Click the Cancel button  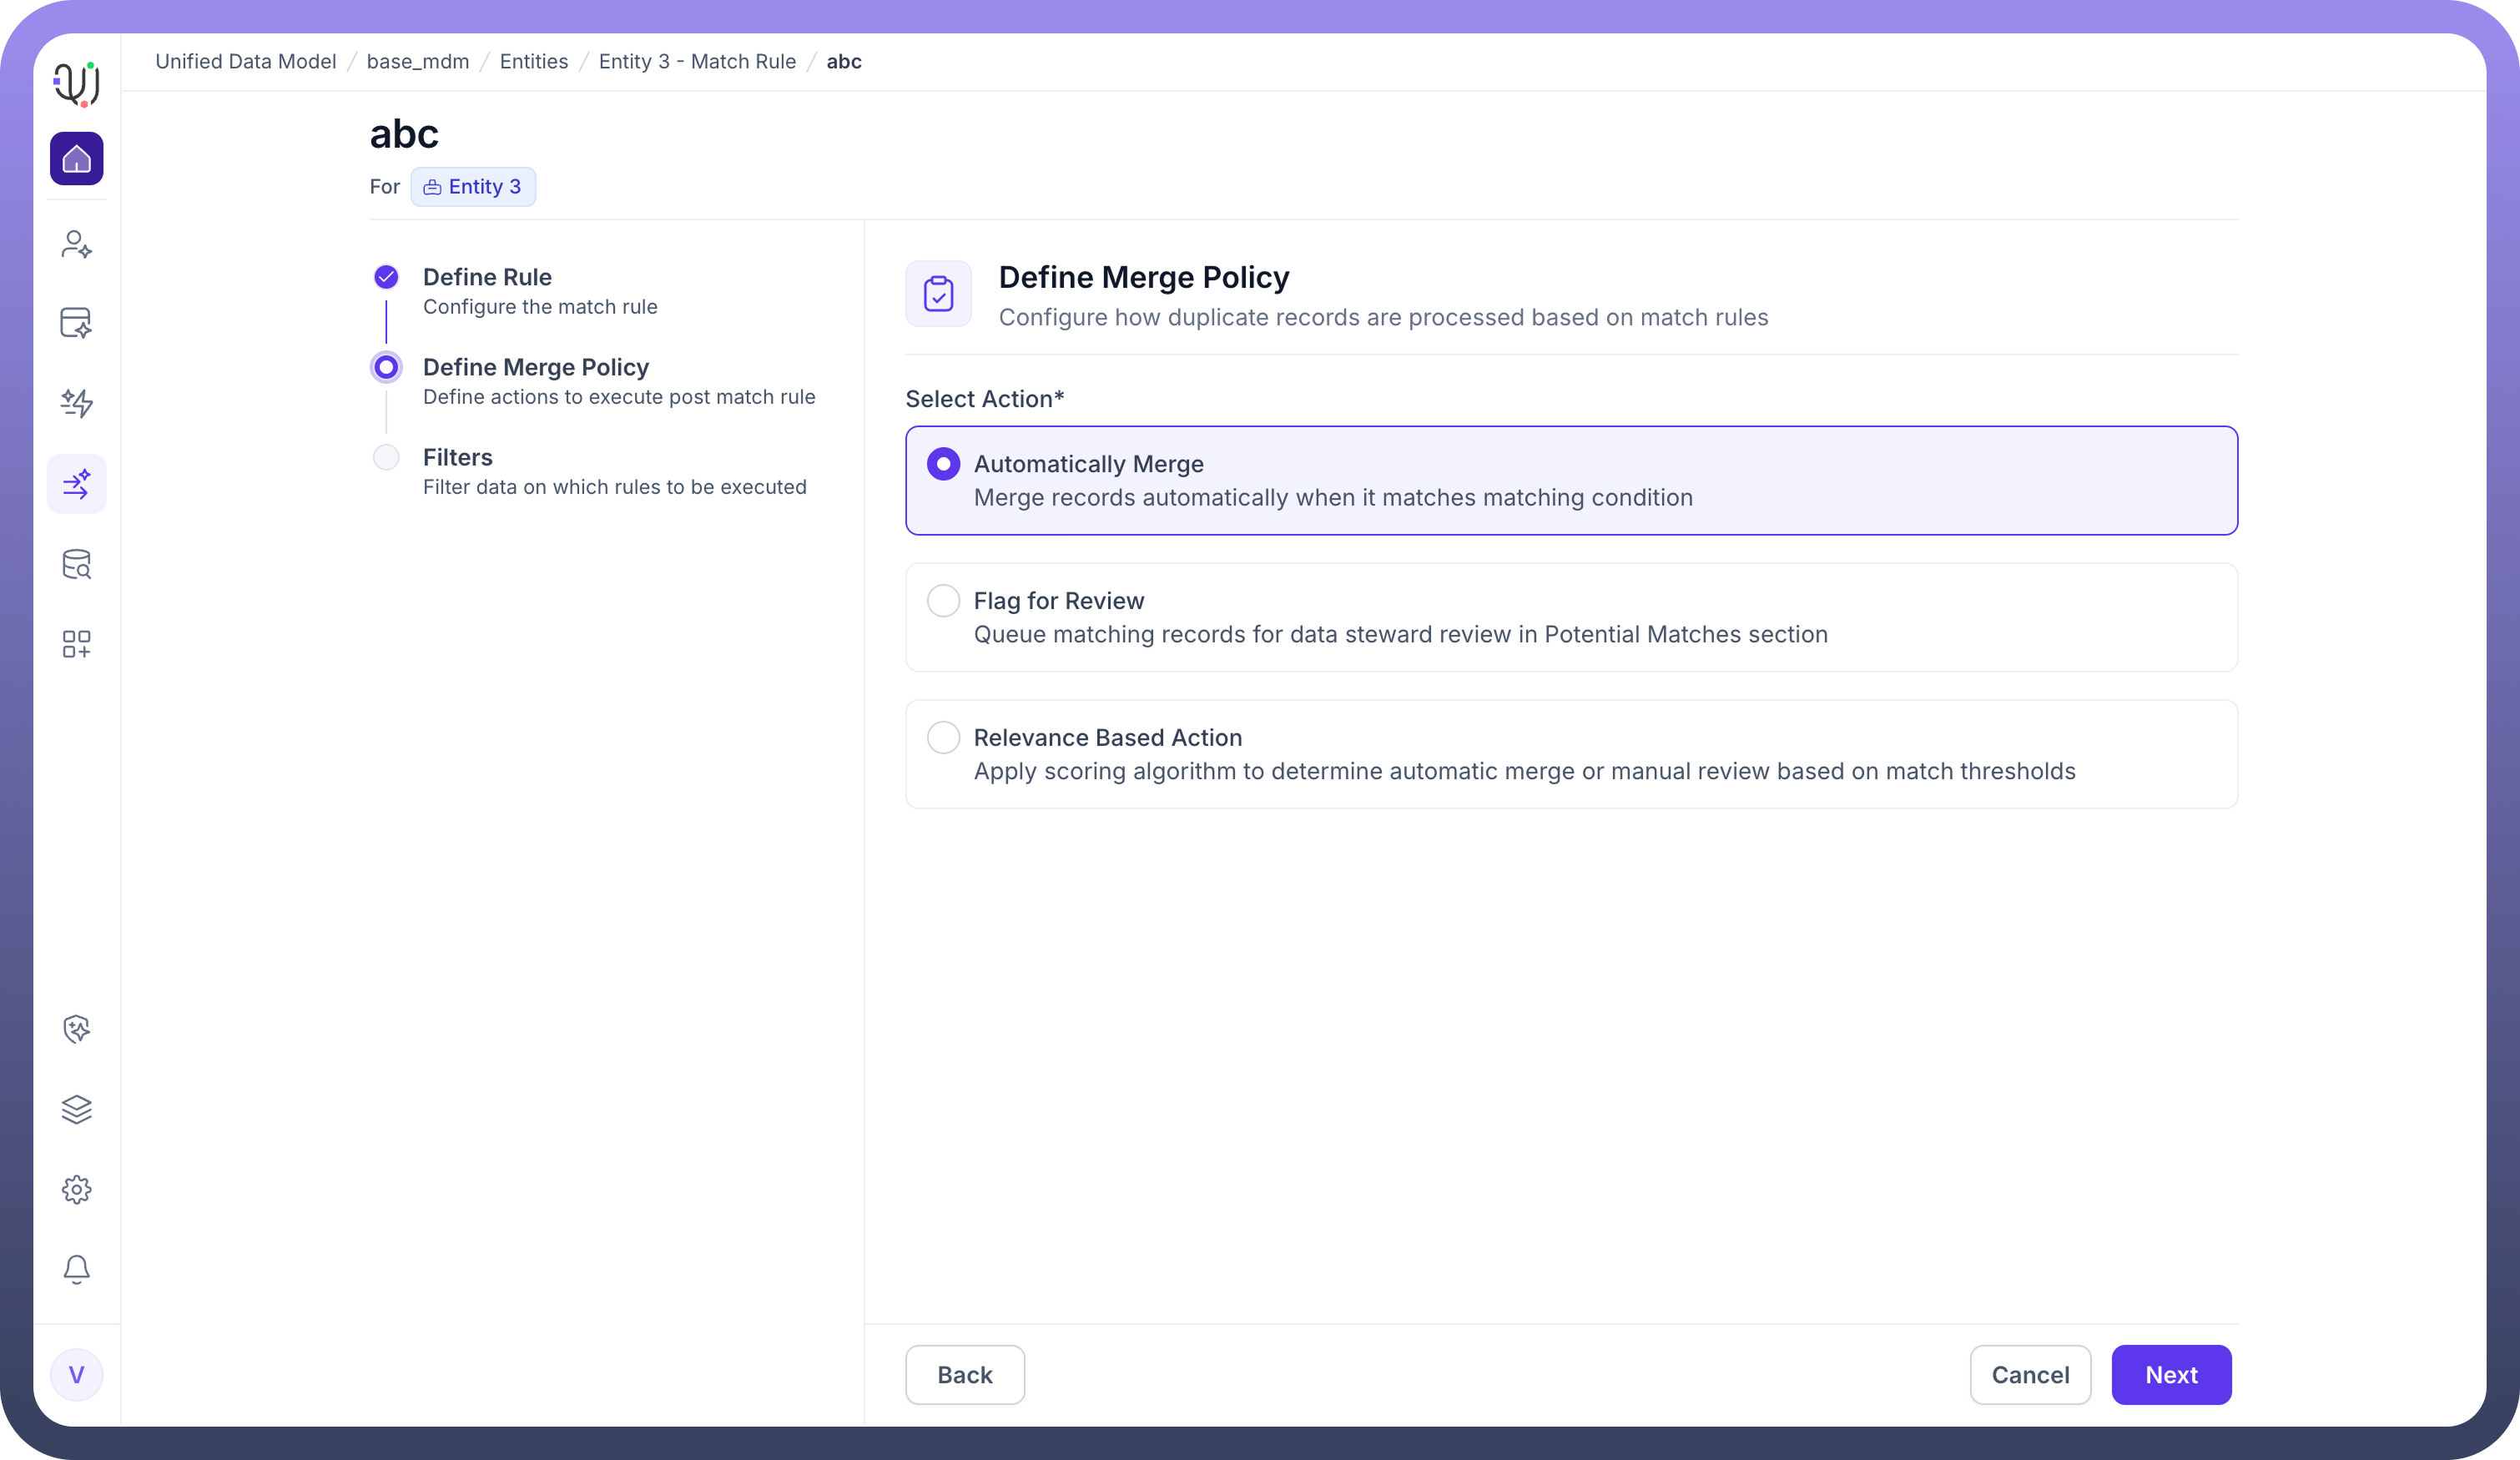click(2029, 1375)
